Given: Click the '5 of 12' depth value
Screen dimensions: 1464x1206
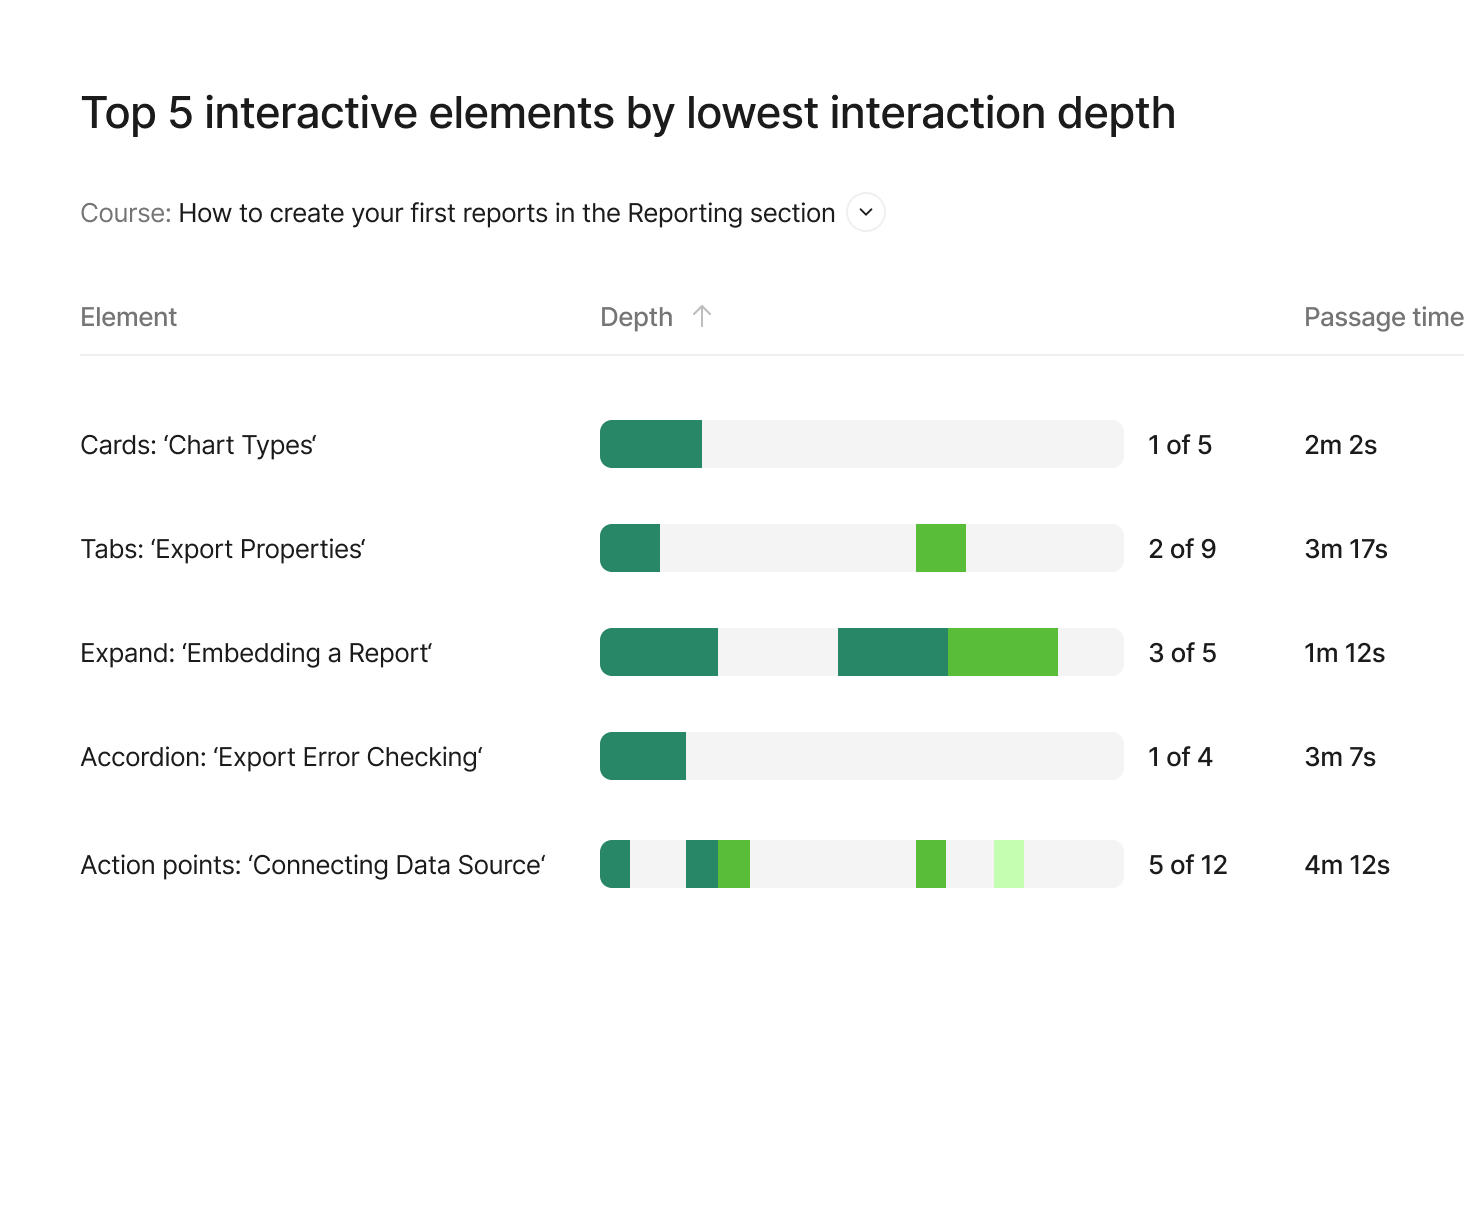Looking at the screenshot, I should pos(1187,865).
